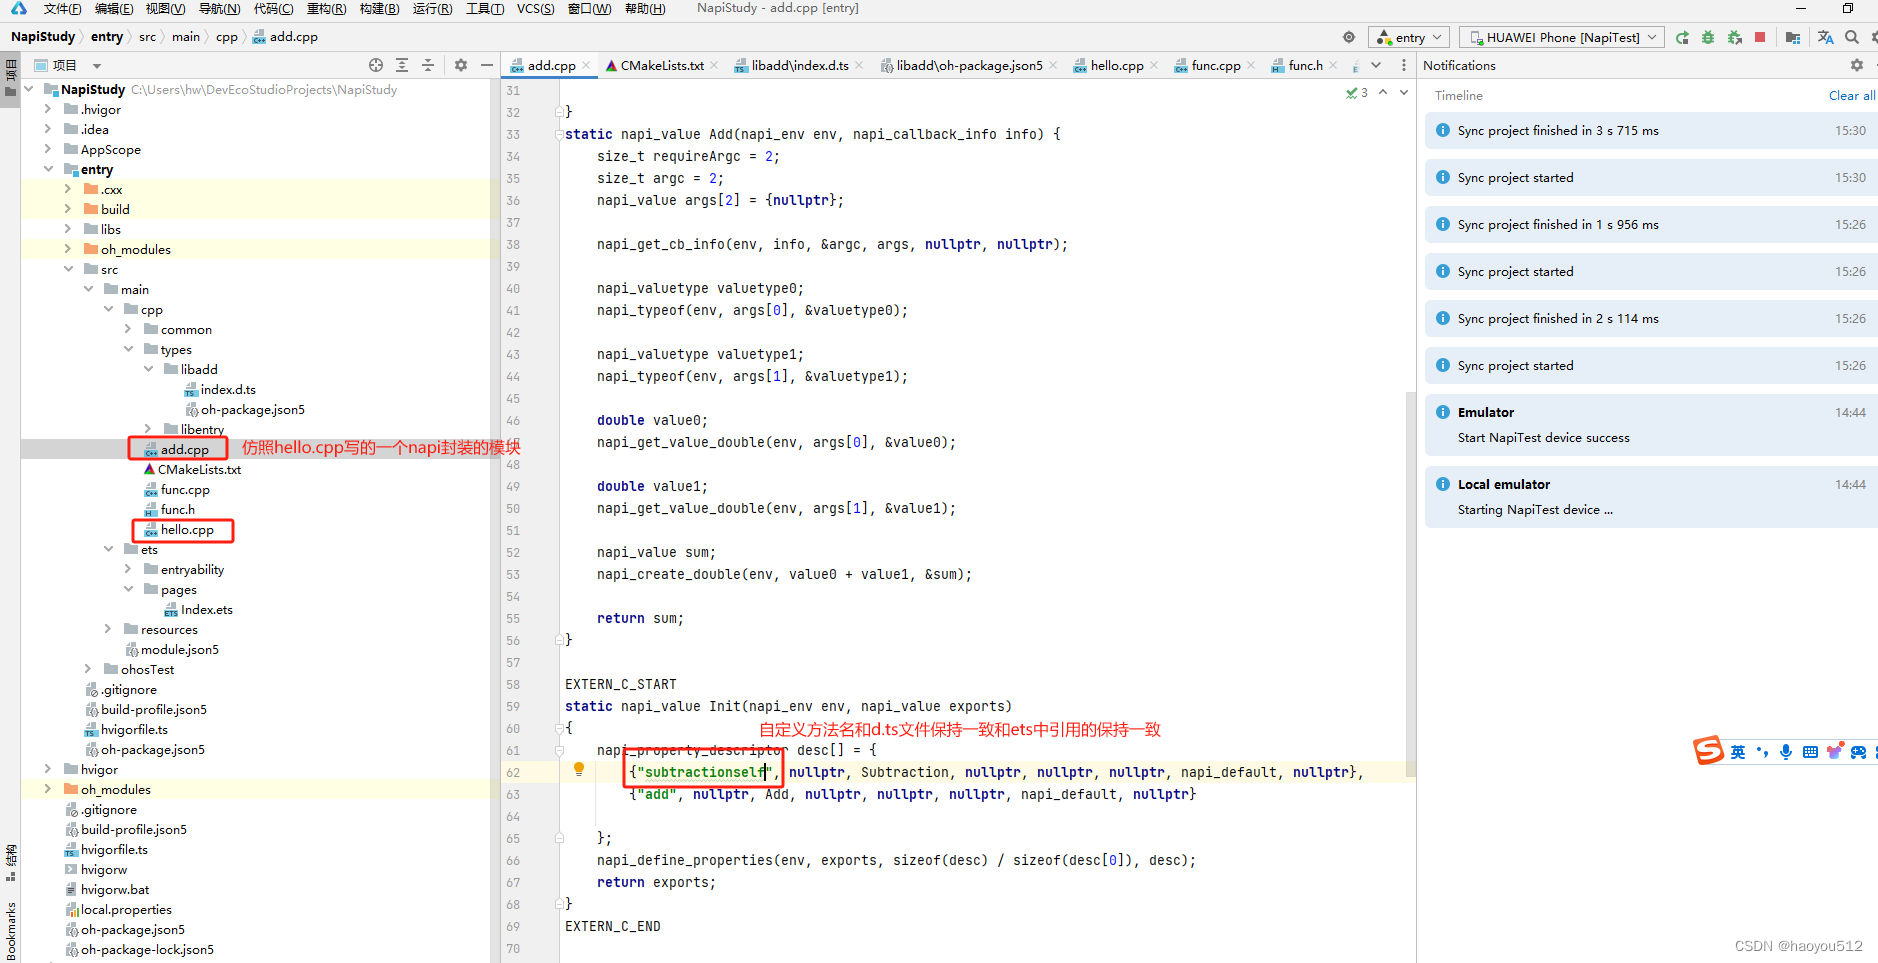Collapse the NapiStudy root node

(x=28, y=89)
